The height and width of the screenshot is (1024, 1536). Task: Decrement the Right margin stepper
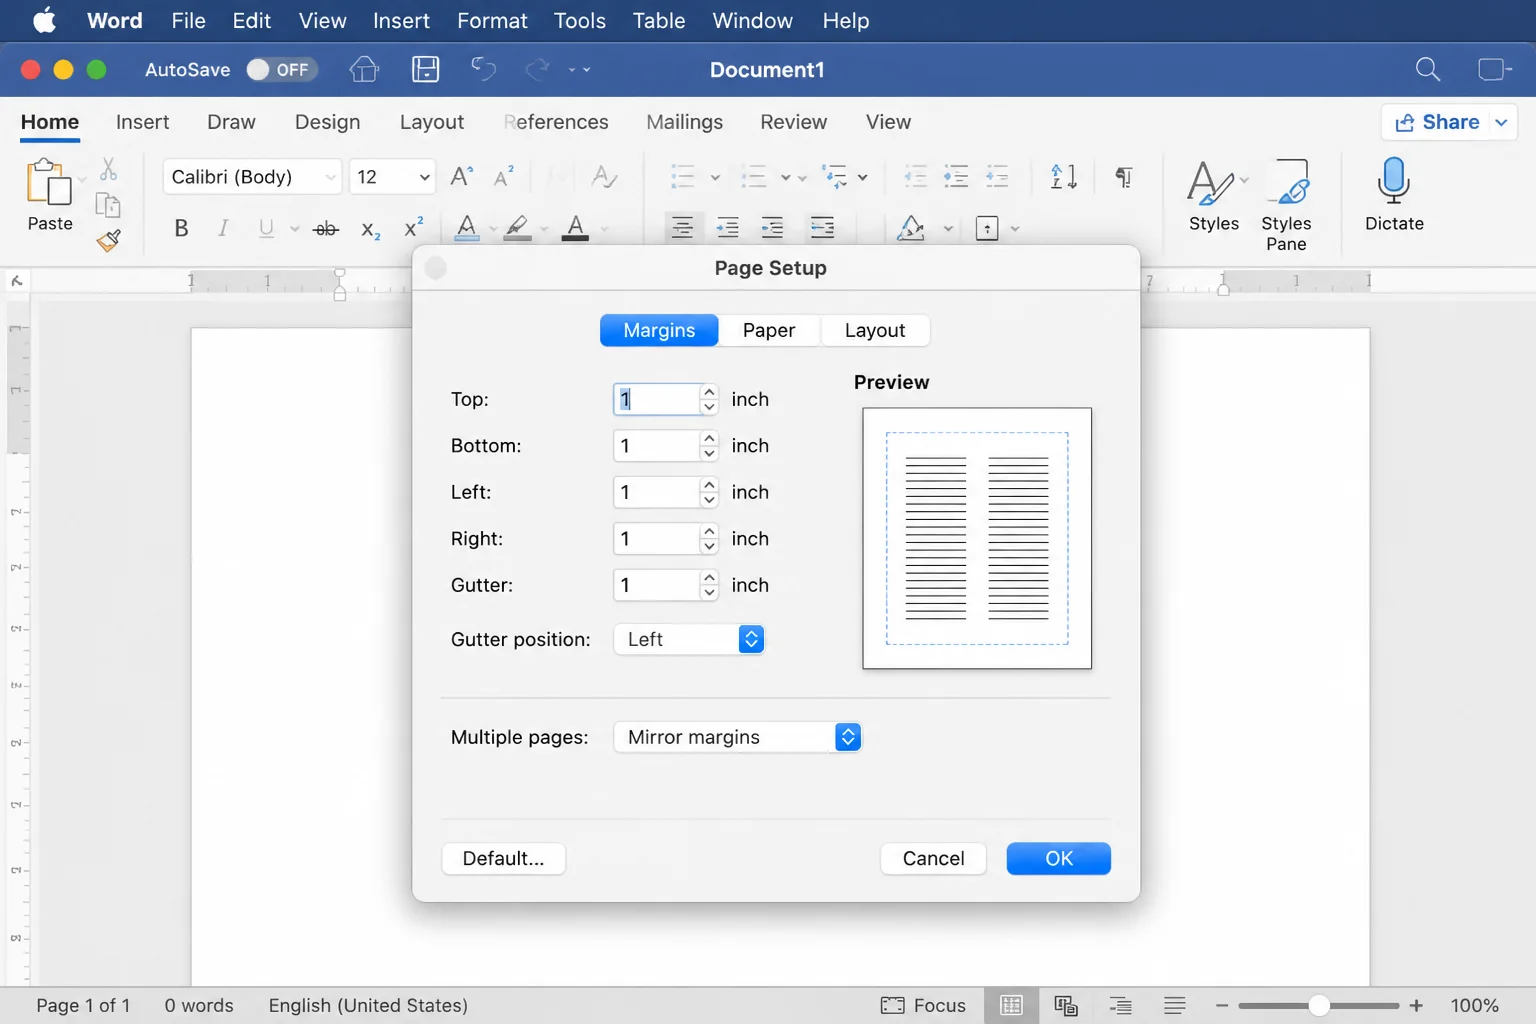(709, 546)
